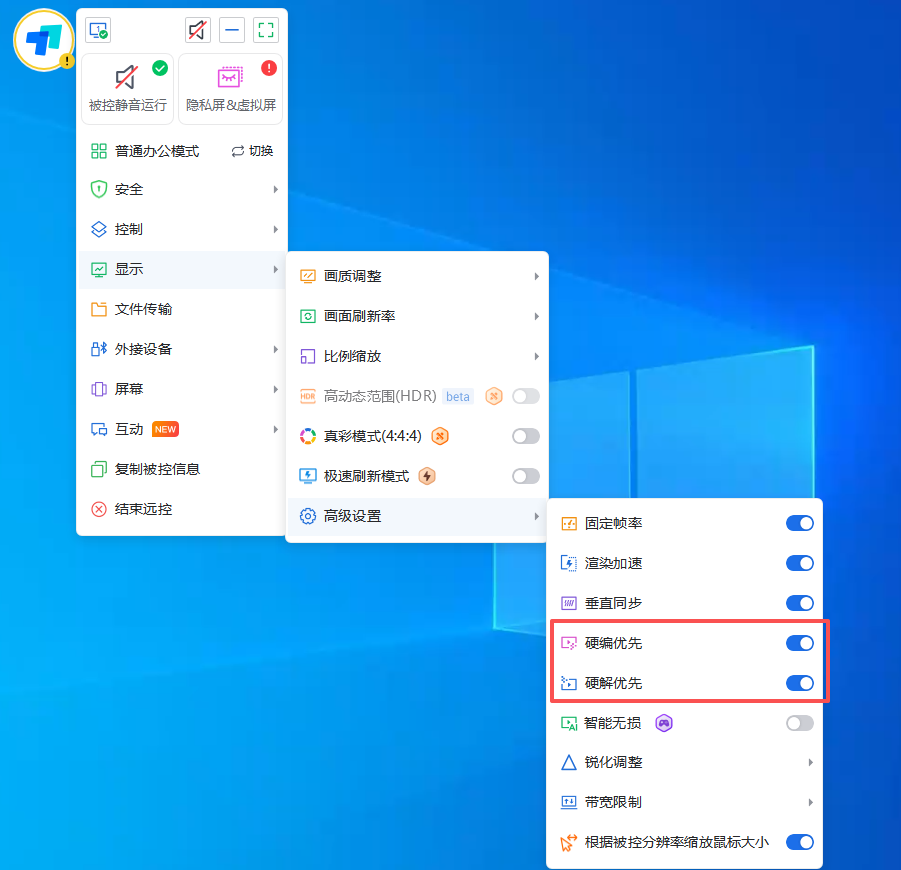Click the cursor icon beside 根据被控分辨率缩放鼠标大小
Screen dimensions: 901x870
pyautogui.click(x=568, y=843)
